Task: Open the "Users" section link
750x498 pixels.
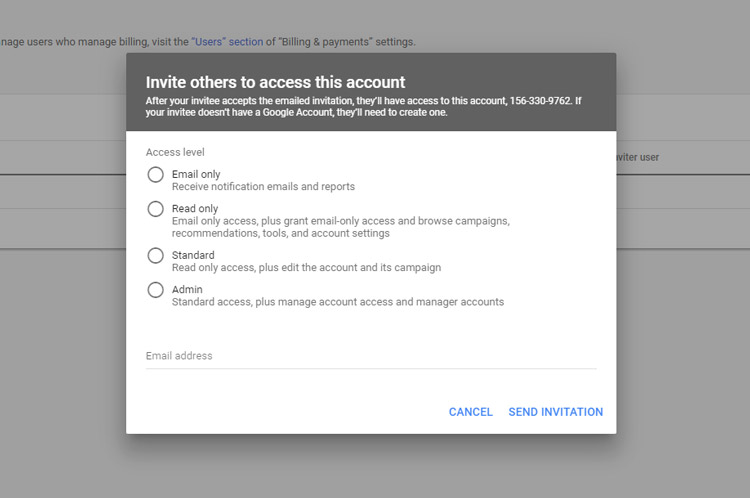Action: [227, 42]
